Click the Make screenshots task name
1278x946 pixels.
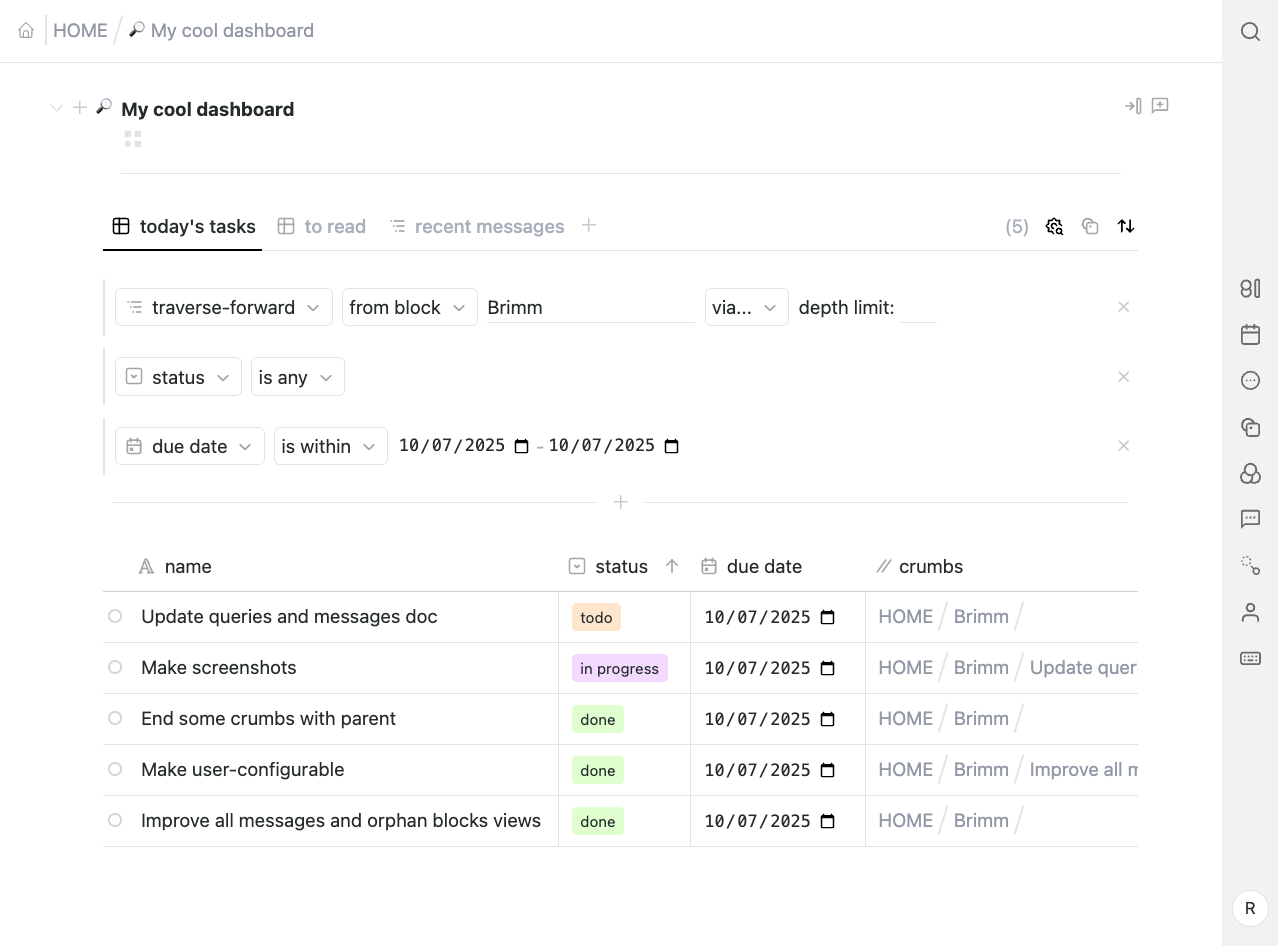tap(219, 668)
